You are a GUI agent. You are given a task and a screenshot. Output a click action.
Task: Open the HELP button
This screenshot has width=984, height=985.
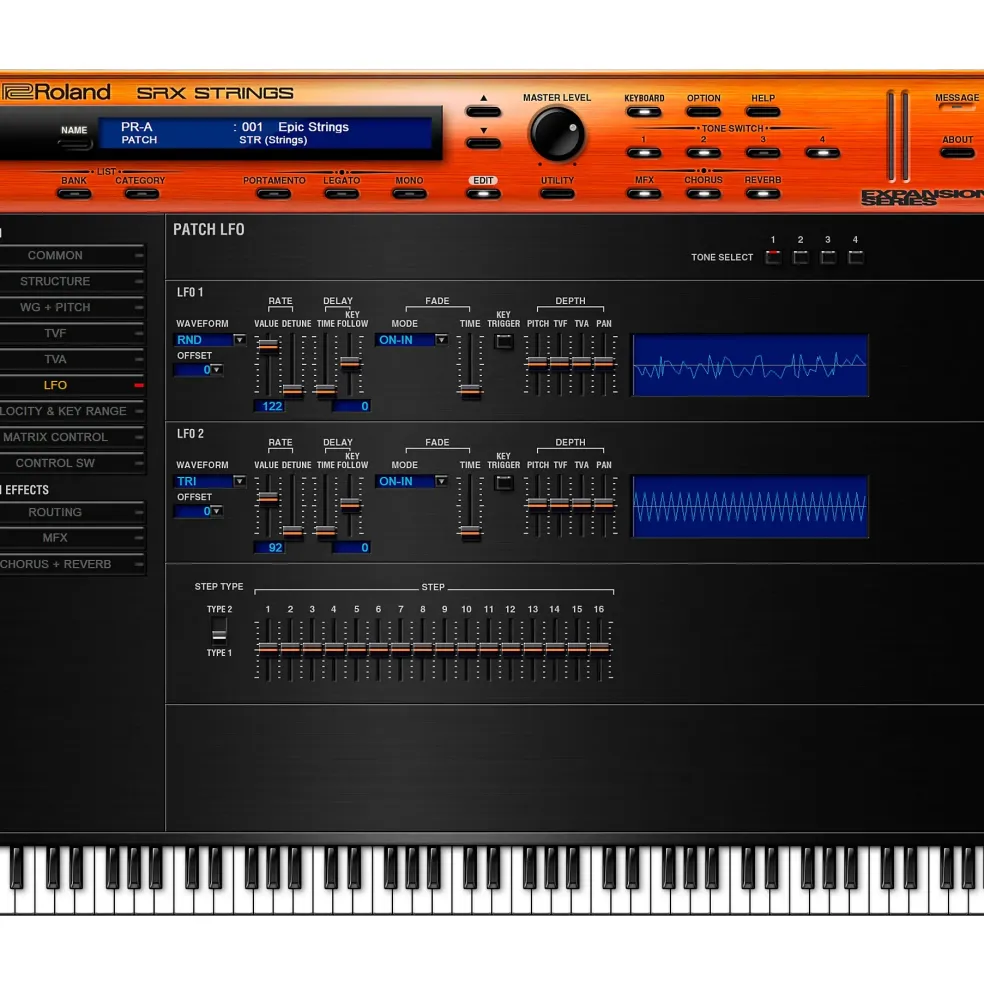[762, 112]
